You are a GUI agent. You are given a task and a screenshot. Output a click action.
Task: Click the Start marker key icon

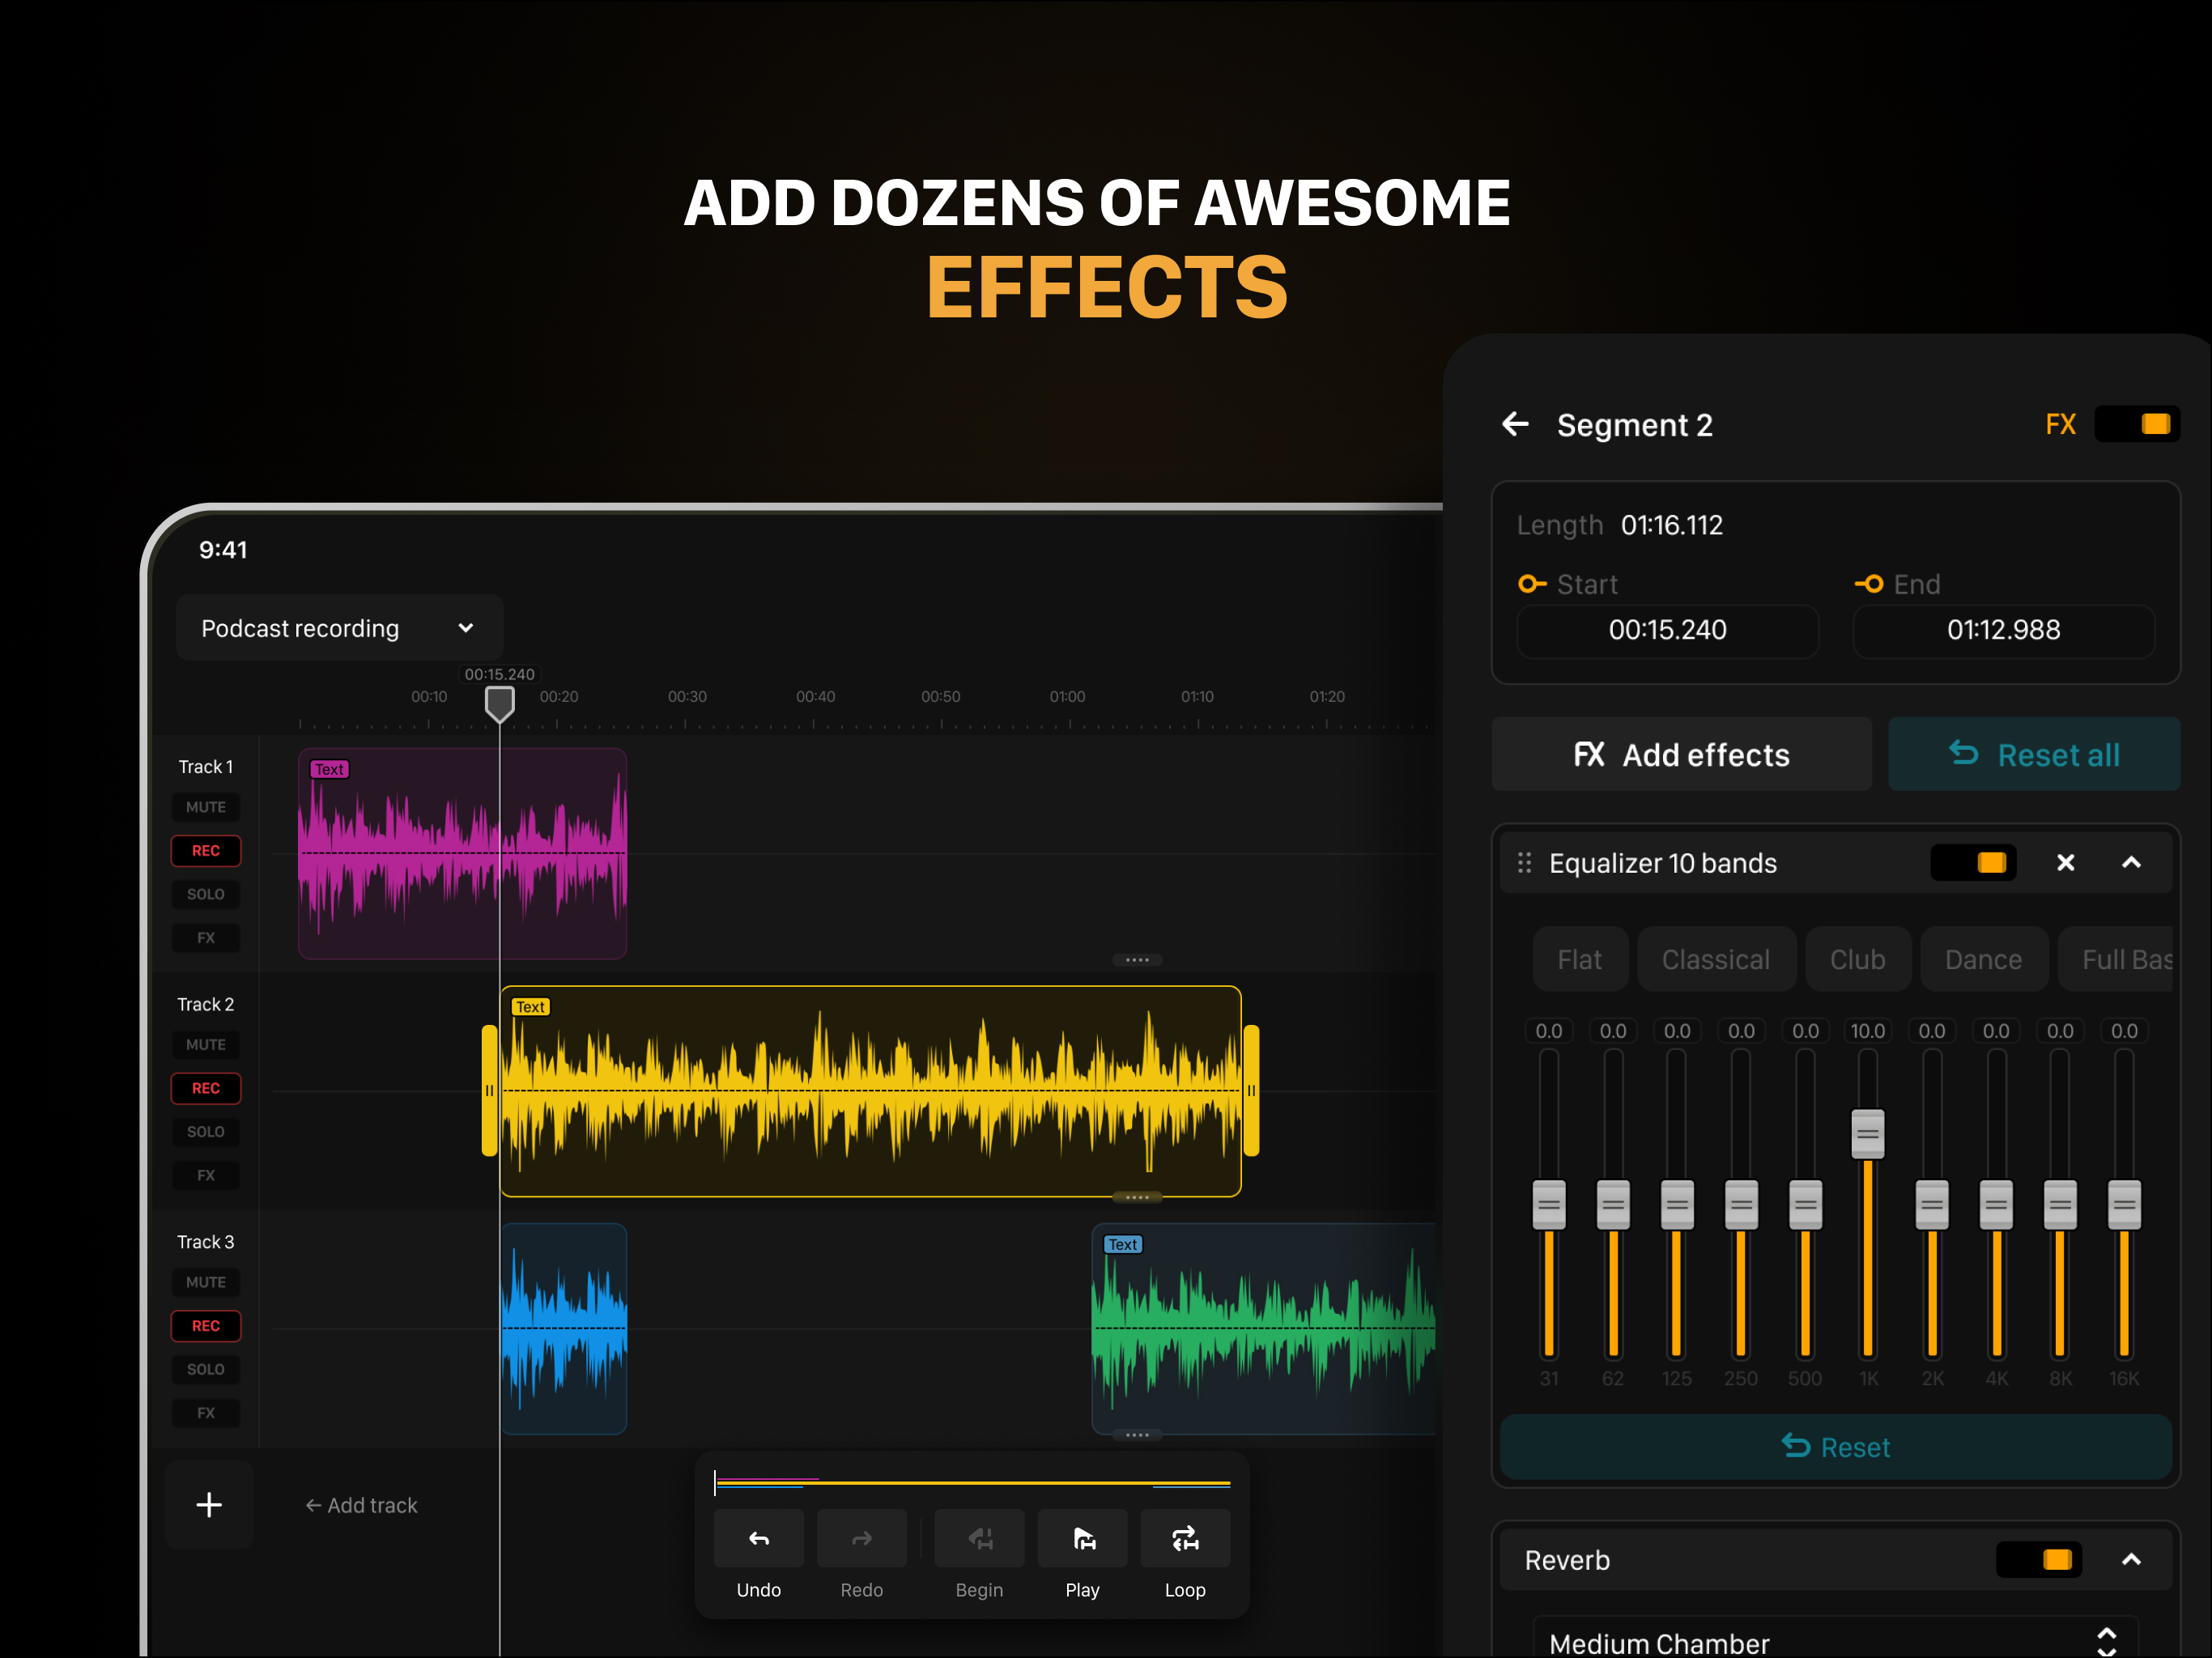1532,584
